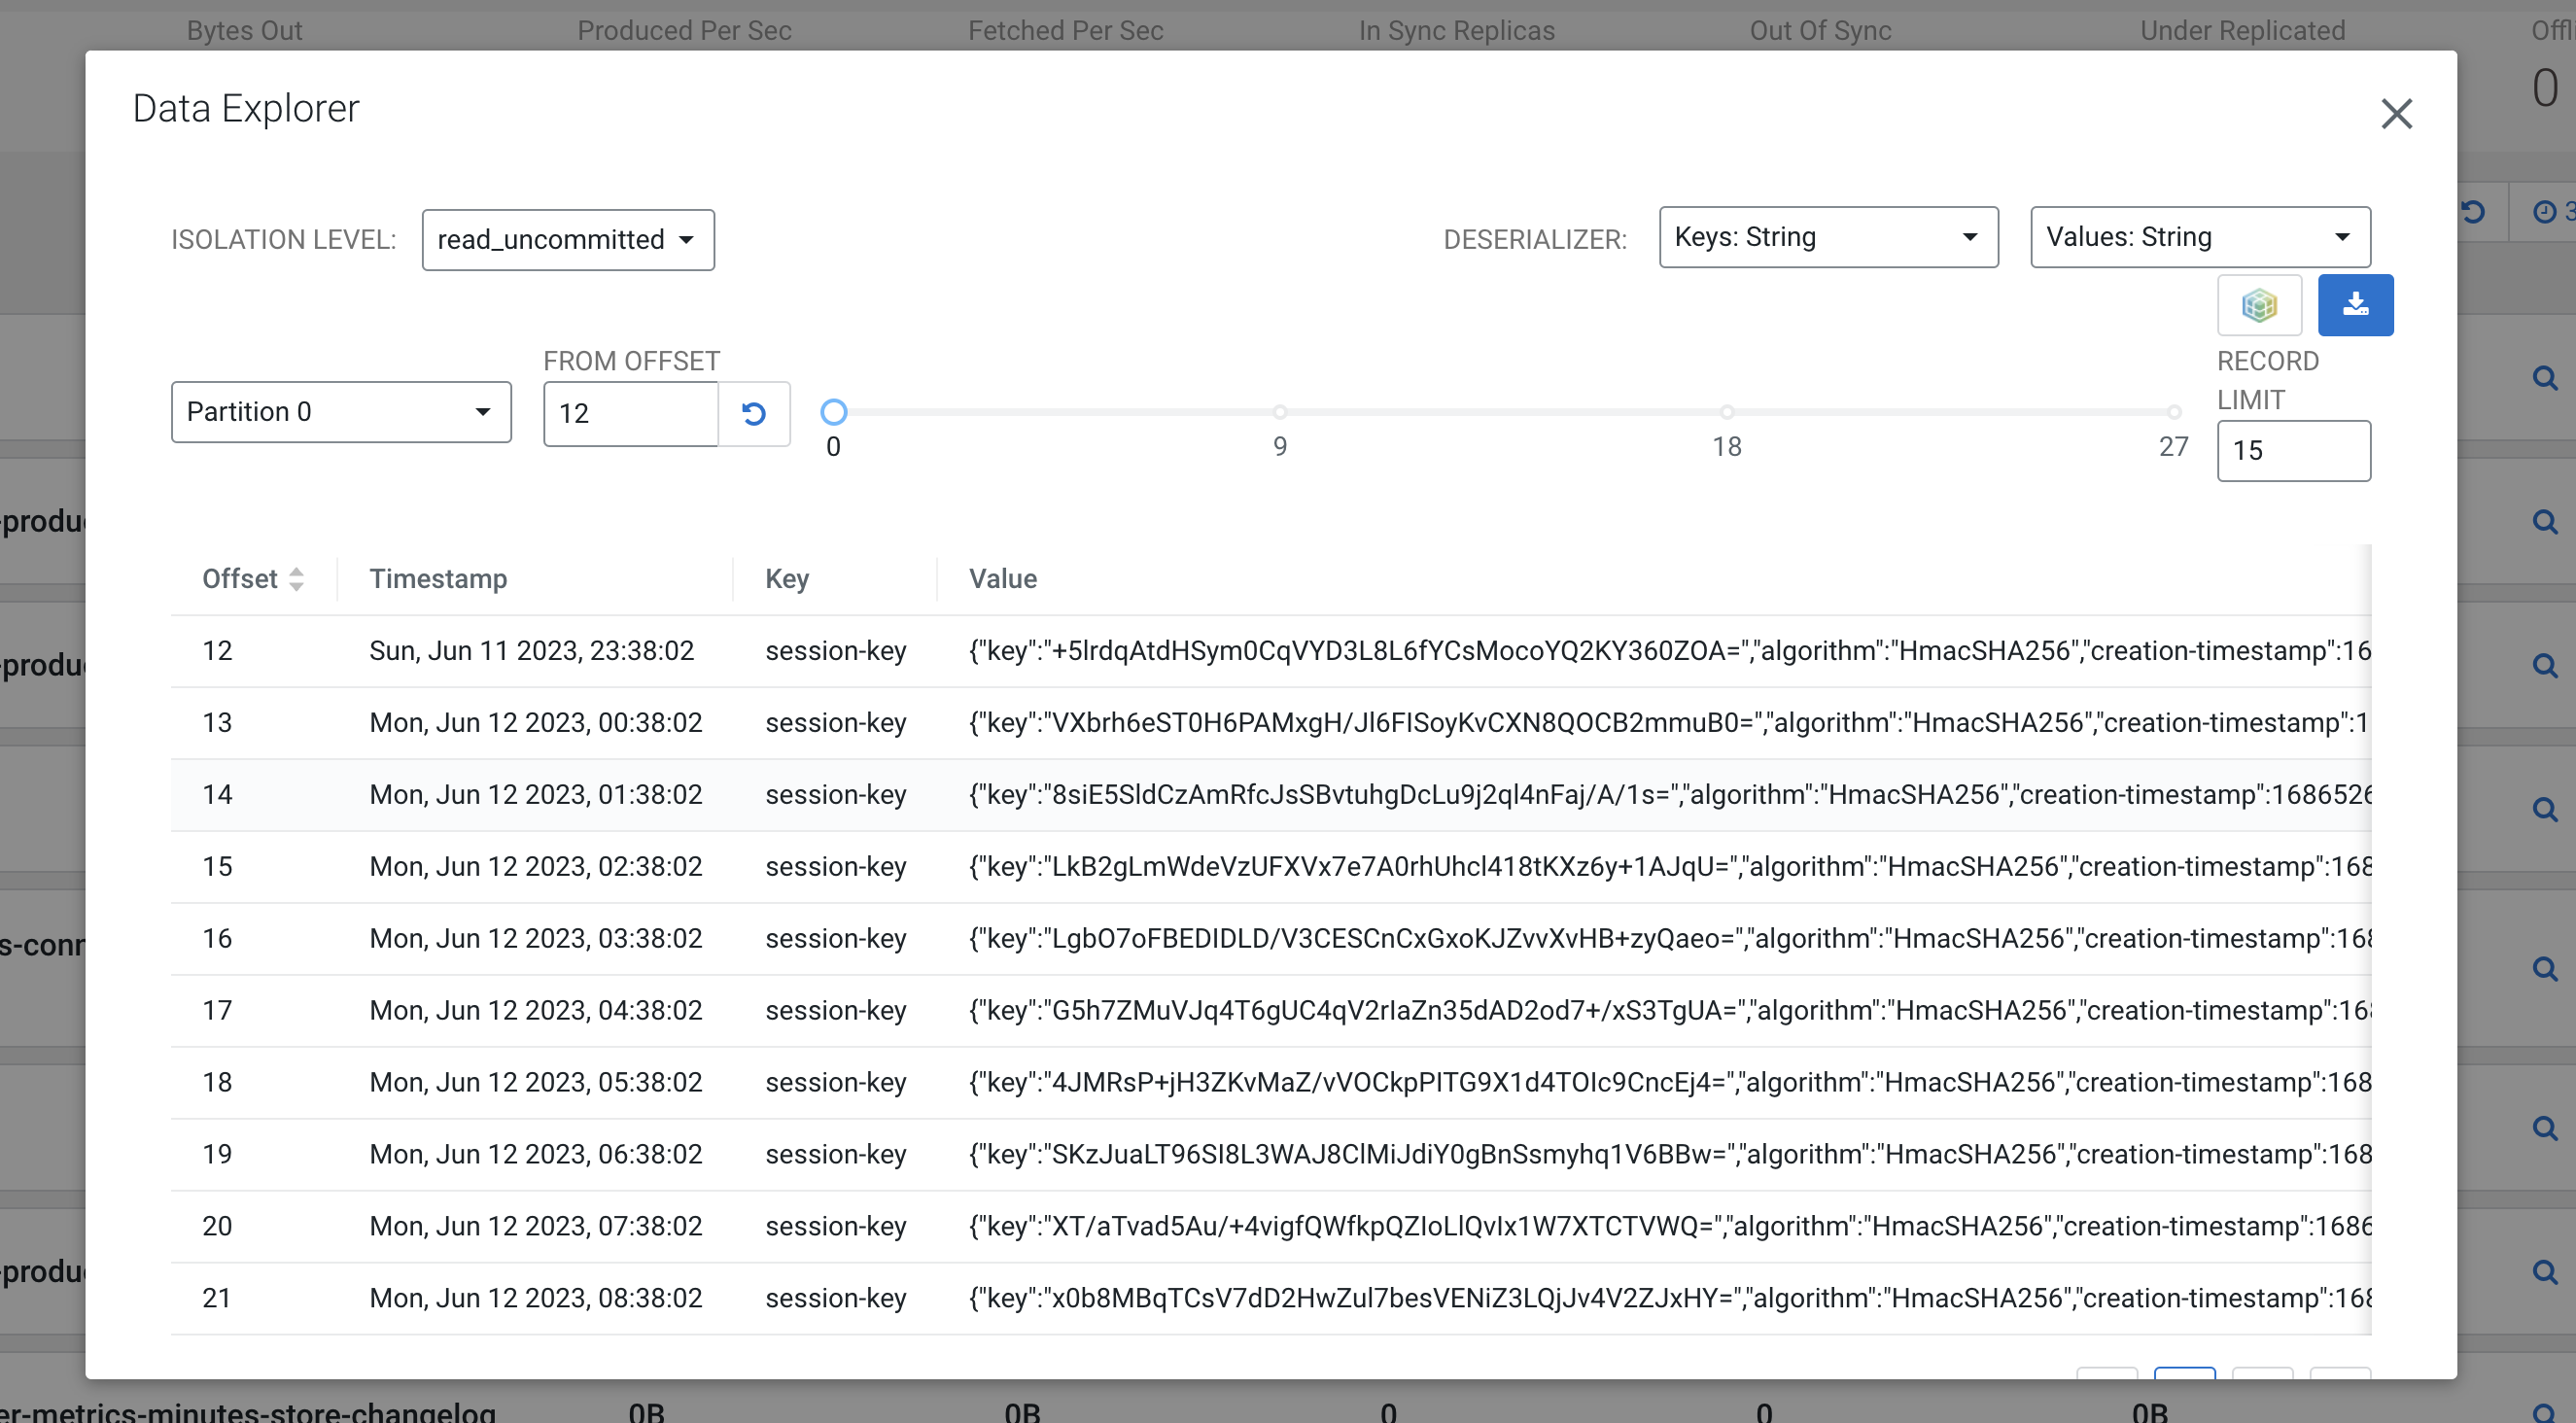Click the offset slider handle at 0
2576x1423 pixels.
click(833, 412)
